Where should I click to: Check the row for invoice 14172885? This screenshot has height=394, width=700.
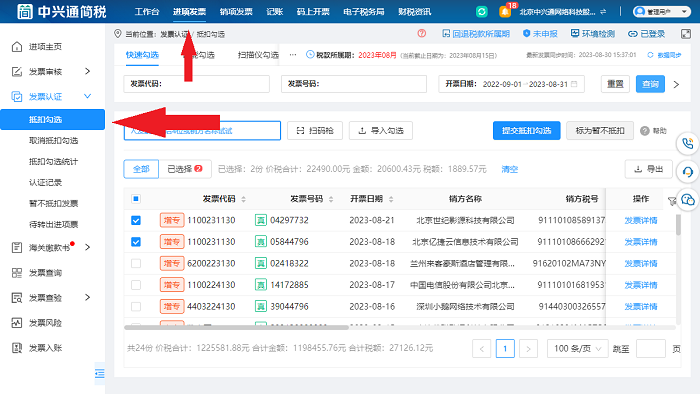(x=136, y=285)
